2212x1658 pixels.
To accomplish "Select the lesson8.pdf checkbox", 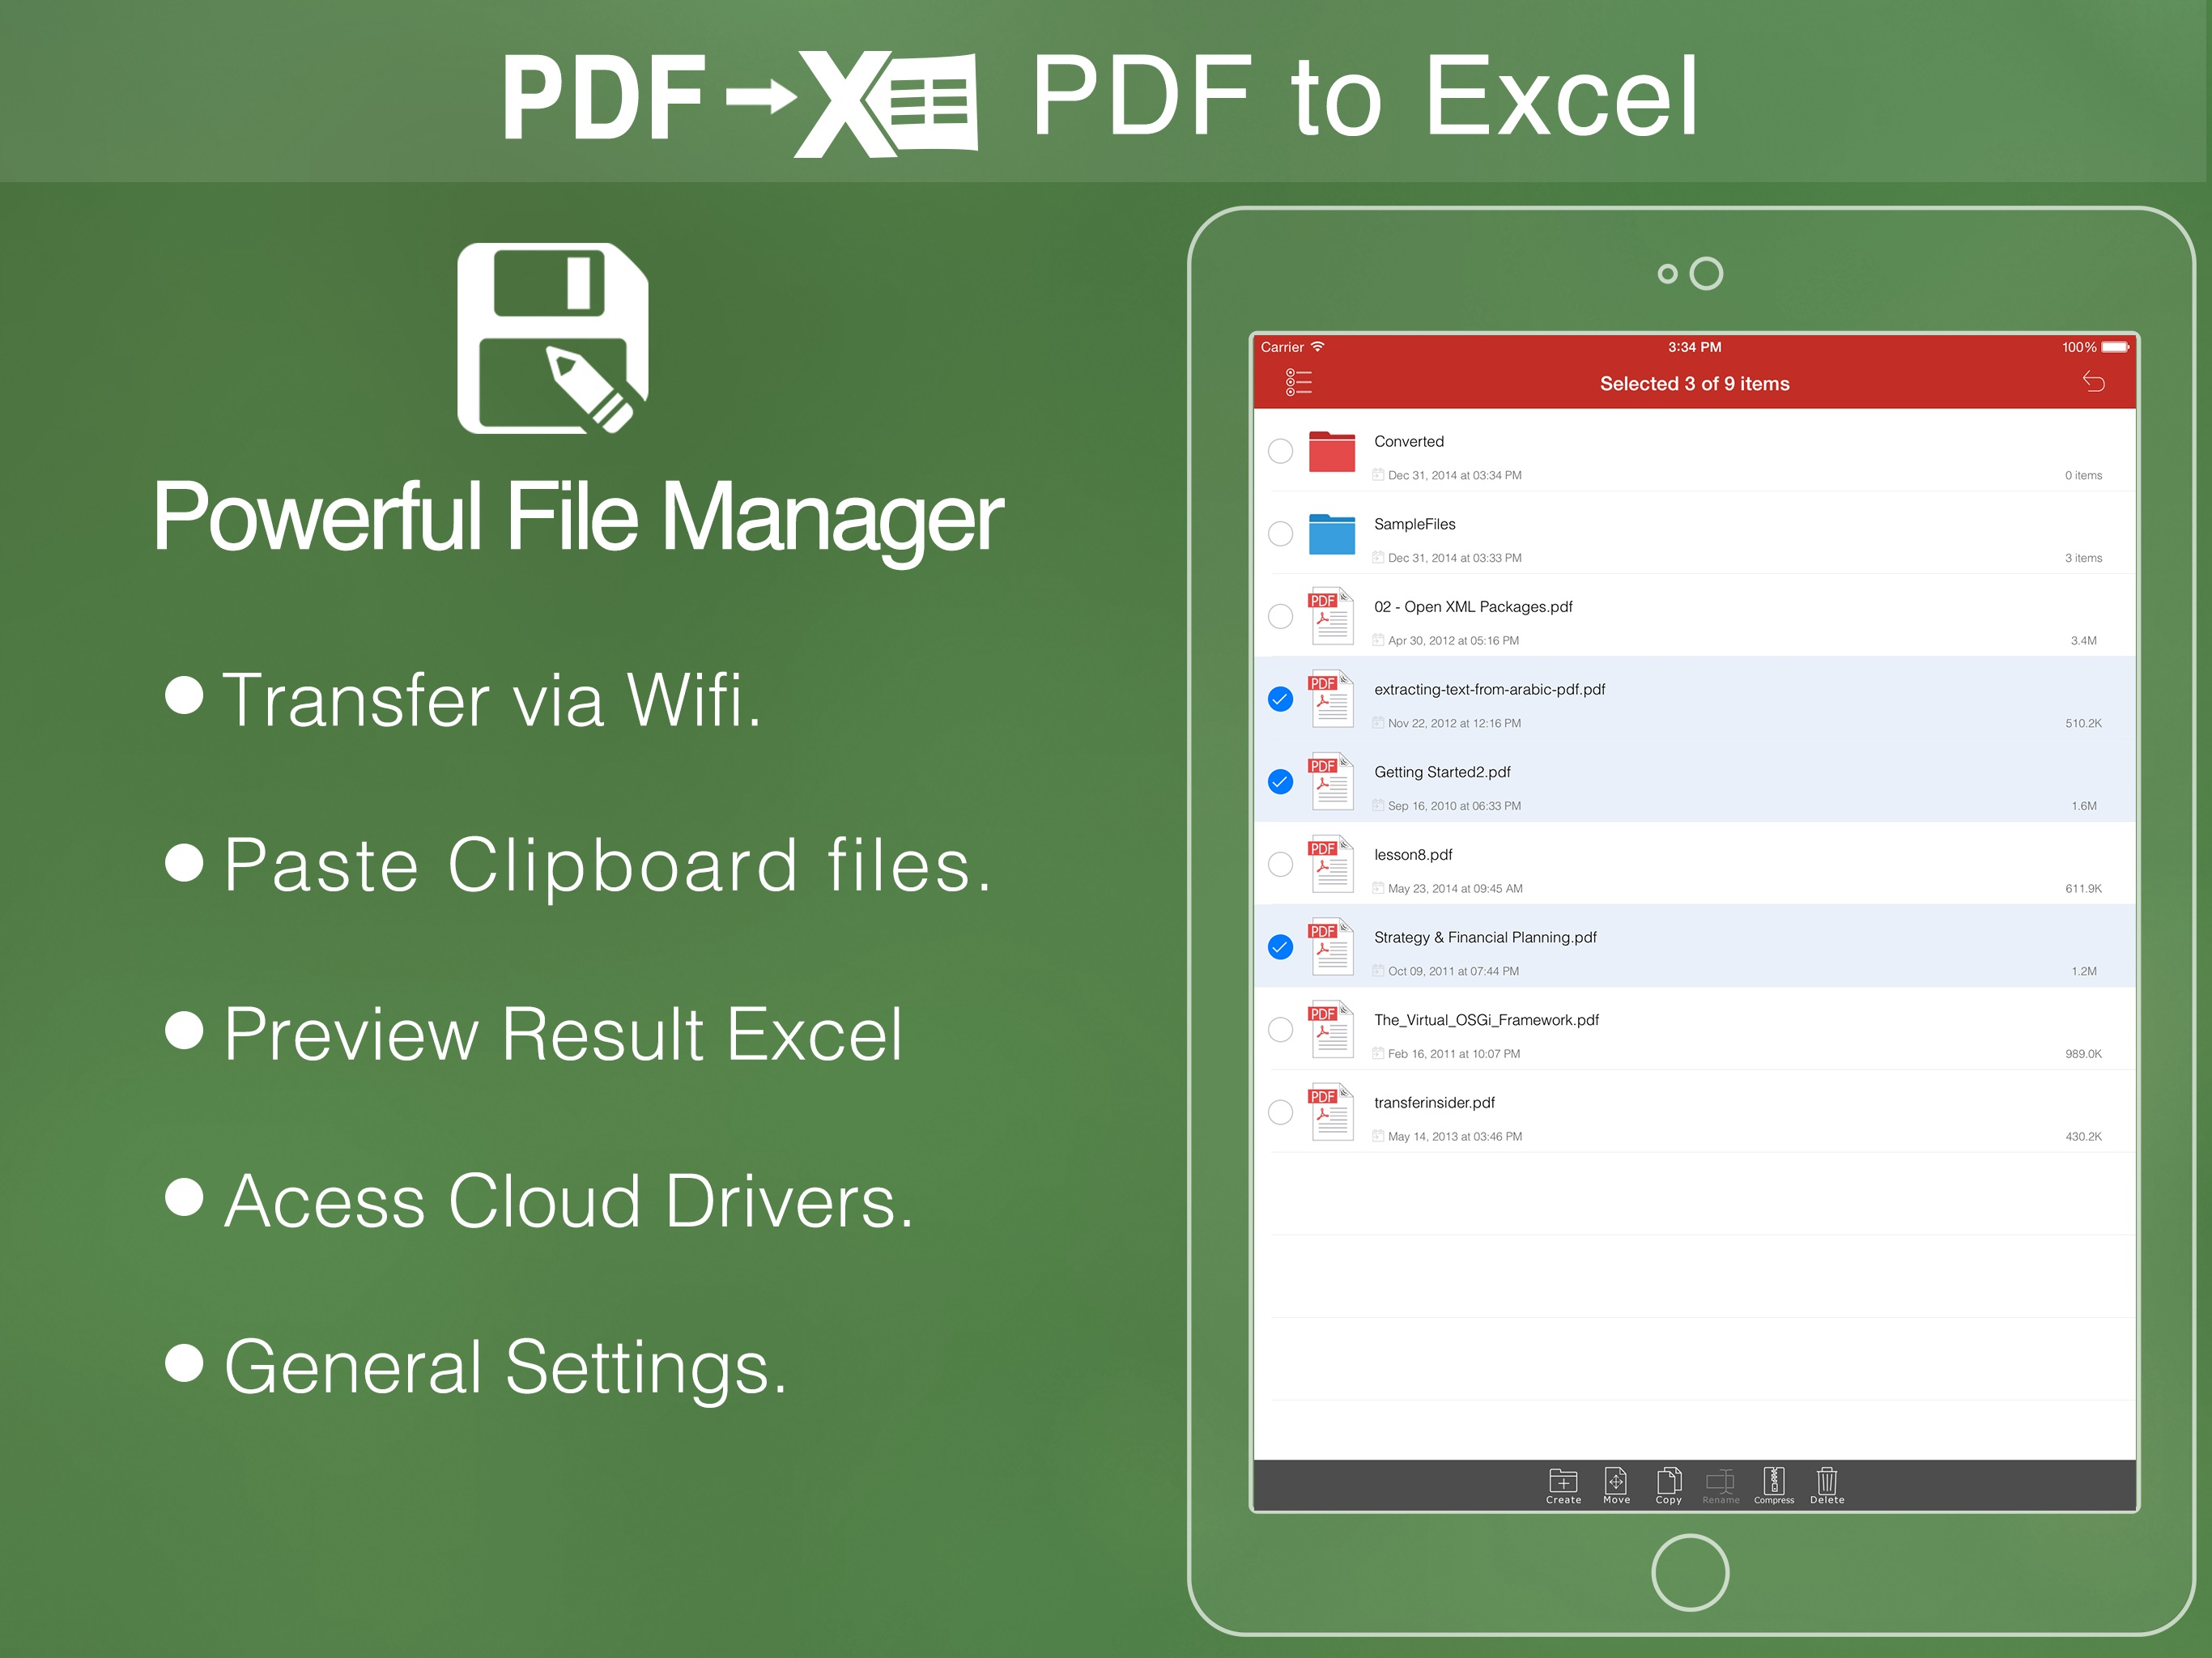I will pyautogui.click(x=1280, y=864).
